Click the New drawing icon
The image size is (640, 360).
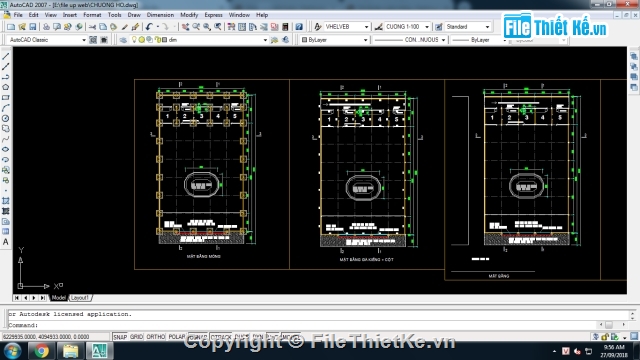pyautogui.click(x=11, y=27)
